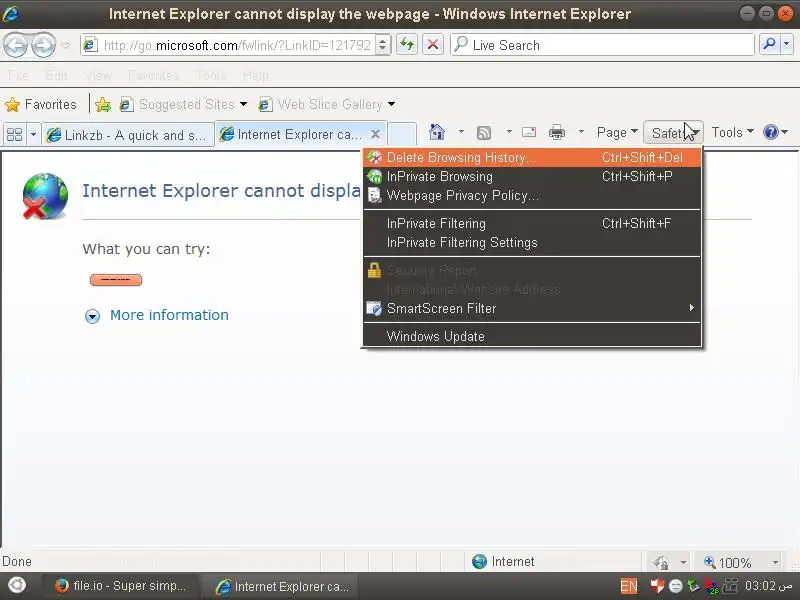The image size is (800, 600).
Task: Click the Live Search input box
Action: coord(602,45)
